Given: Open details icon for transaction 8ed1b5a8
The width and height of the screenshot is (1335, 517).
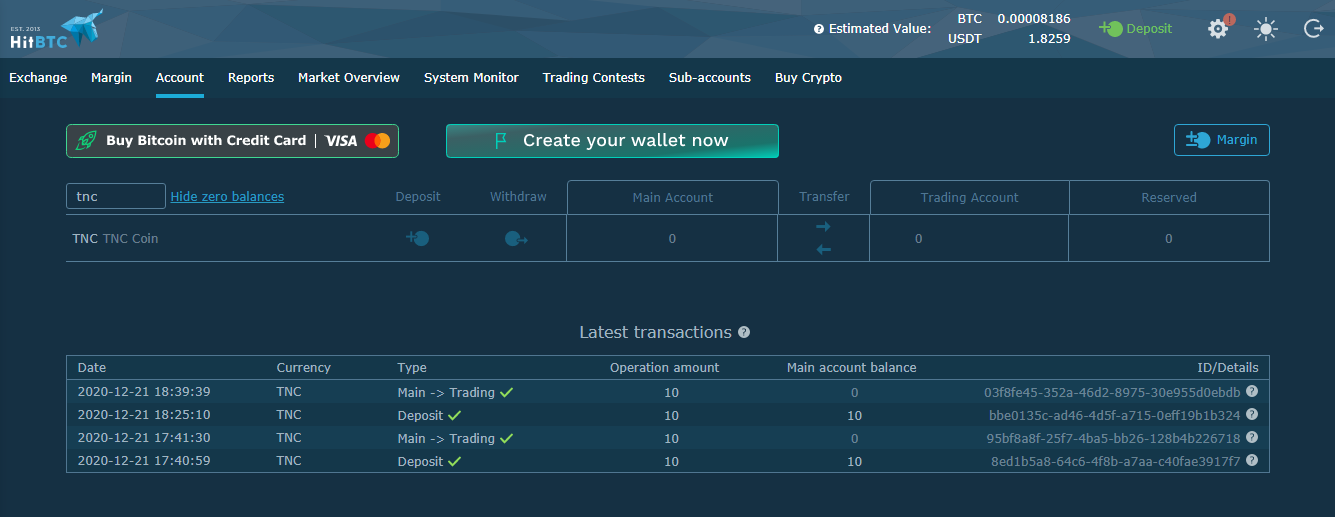Looking at the screenshot, I should 1252,461.
